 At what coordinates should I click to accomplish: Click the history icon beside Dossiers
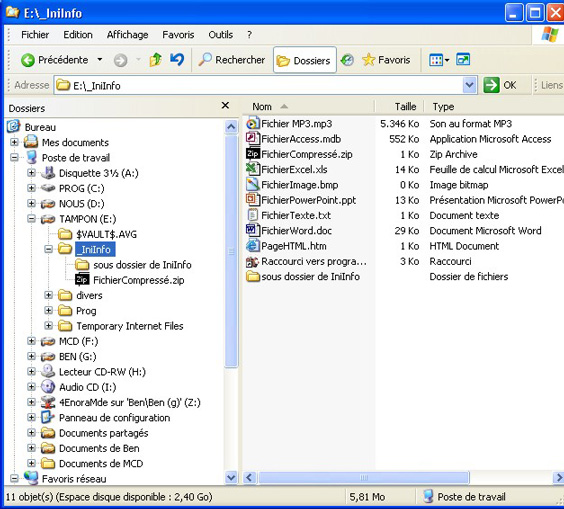pyautogui.click(x=347, y=60)
